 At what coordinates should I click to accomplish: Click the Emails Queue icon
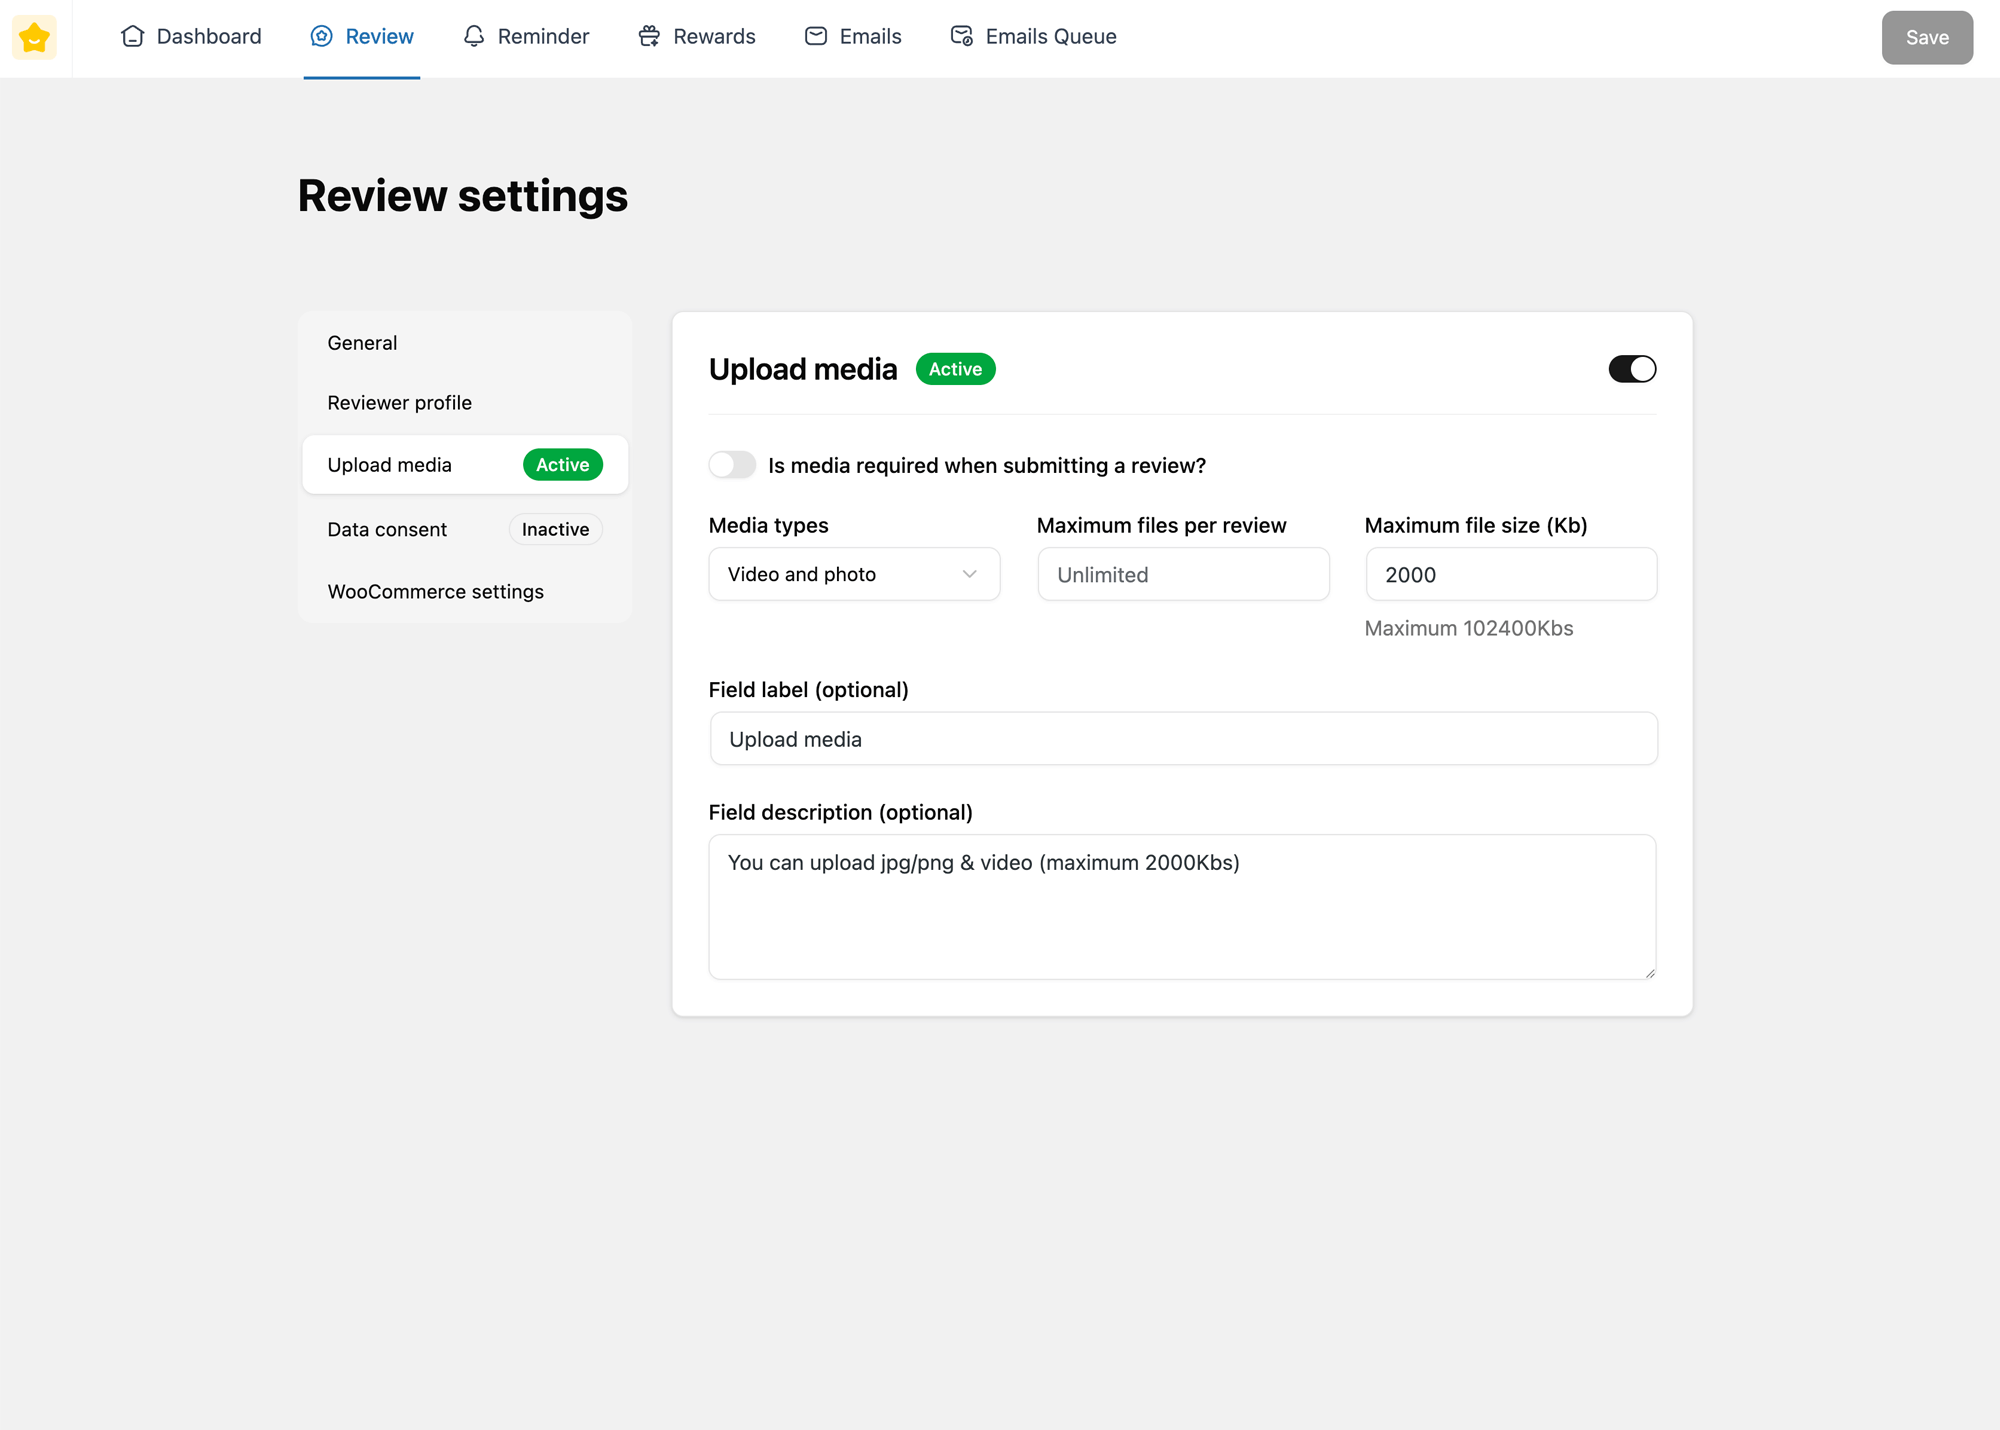(x=961, y=36)
